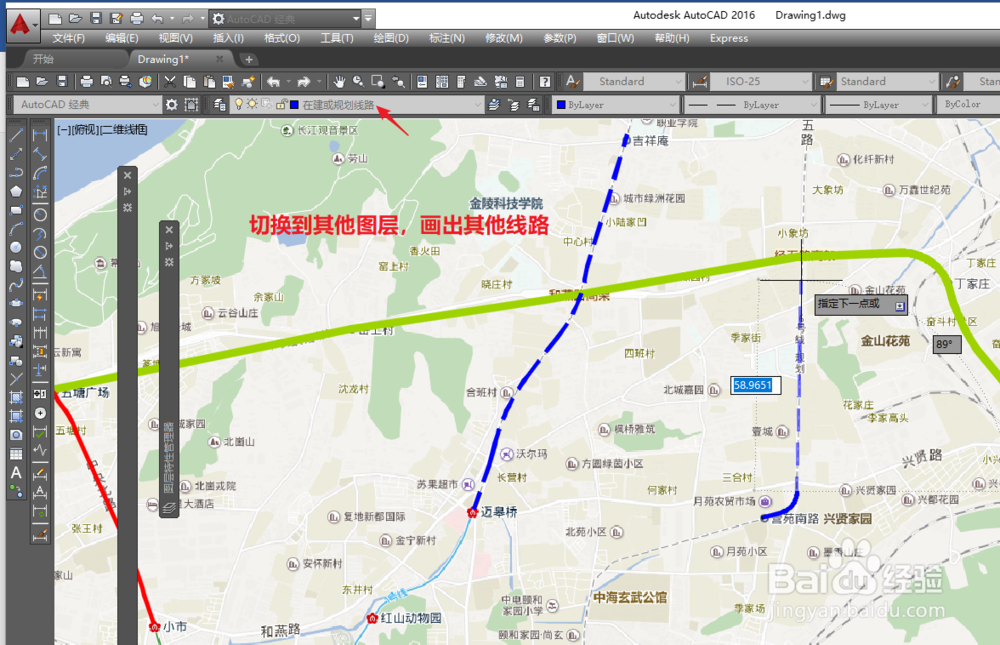Select the Angular dimension tool
This screenshot has height=645, width=1000.
[x=40, y=272]
